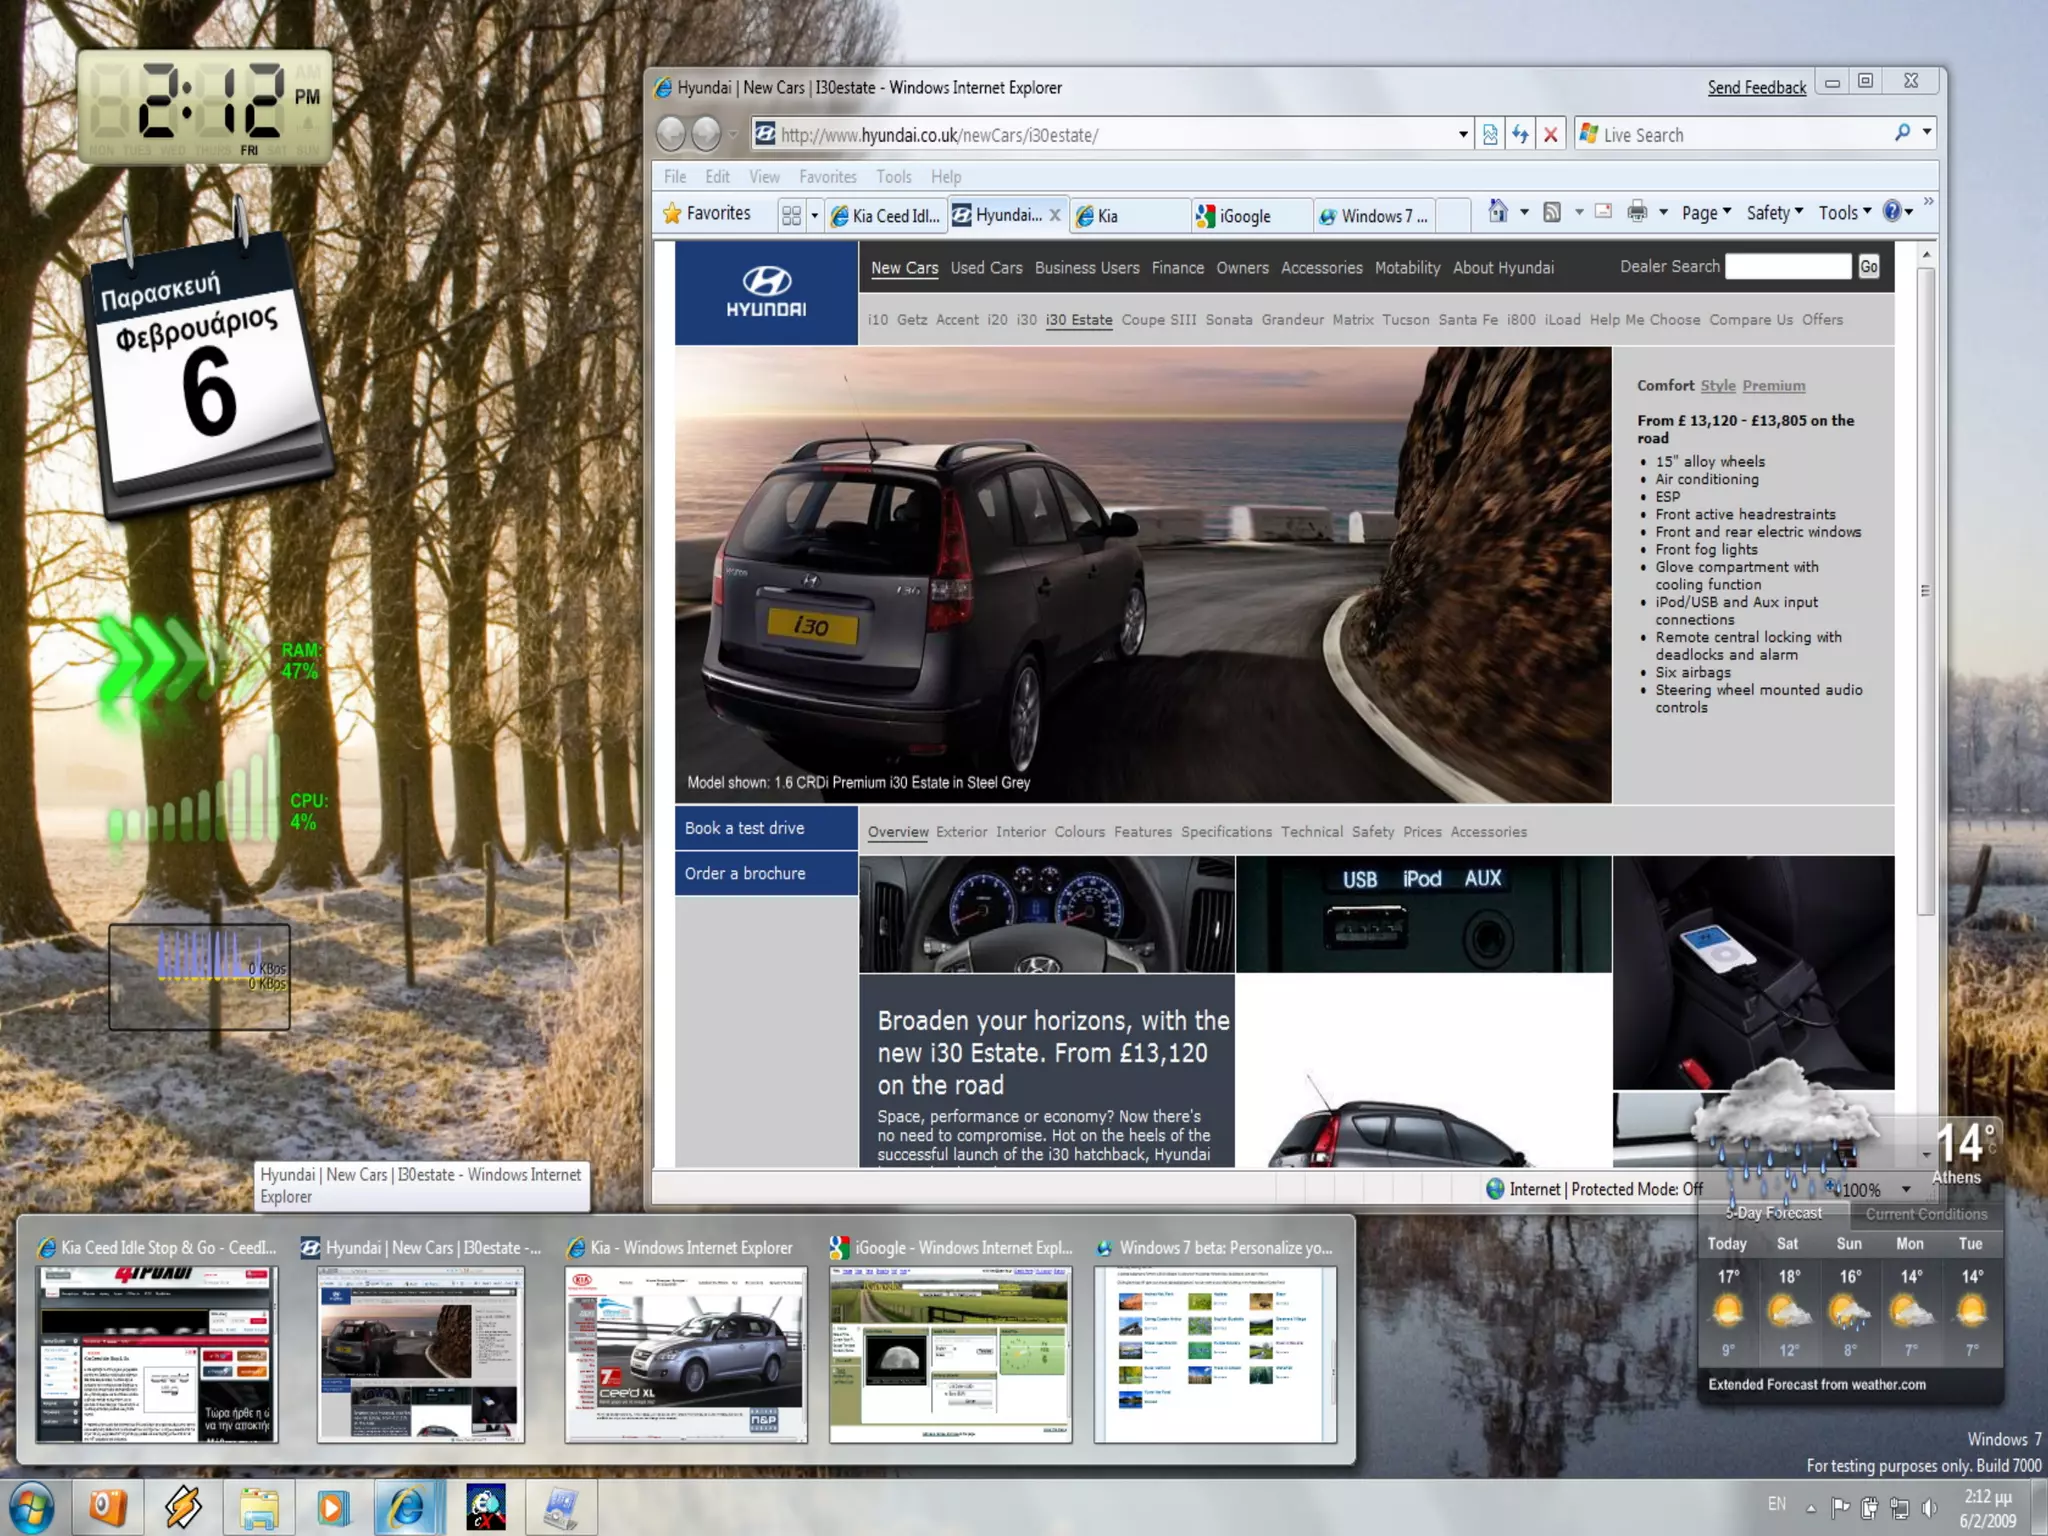Switch to the iGoogle browser tab

click(x=1245, y=216)
